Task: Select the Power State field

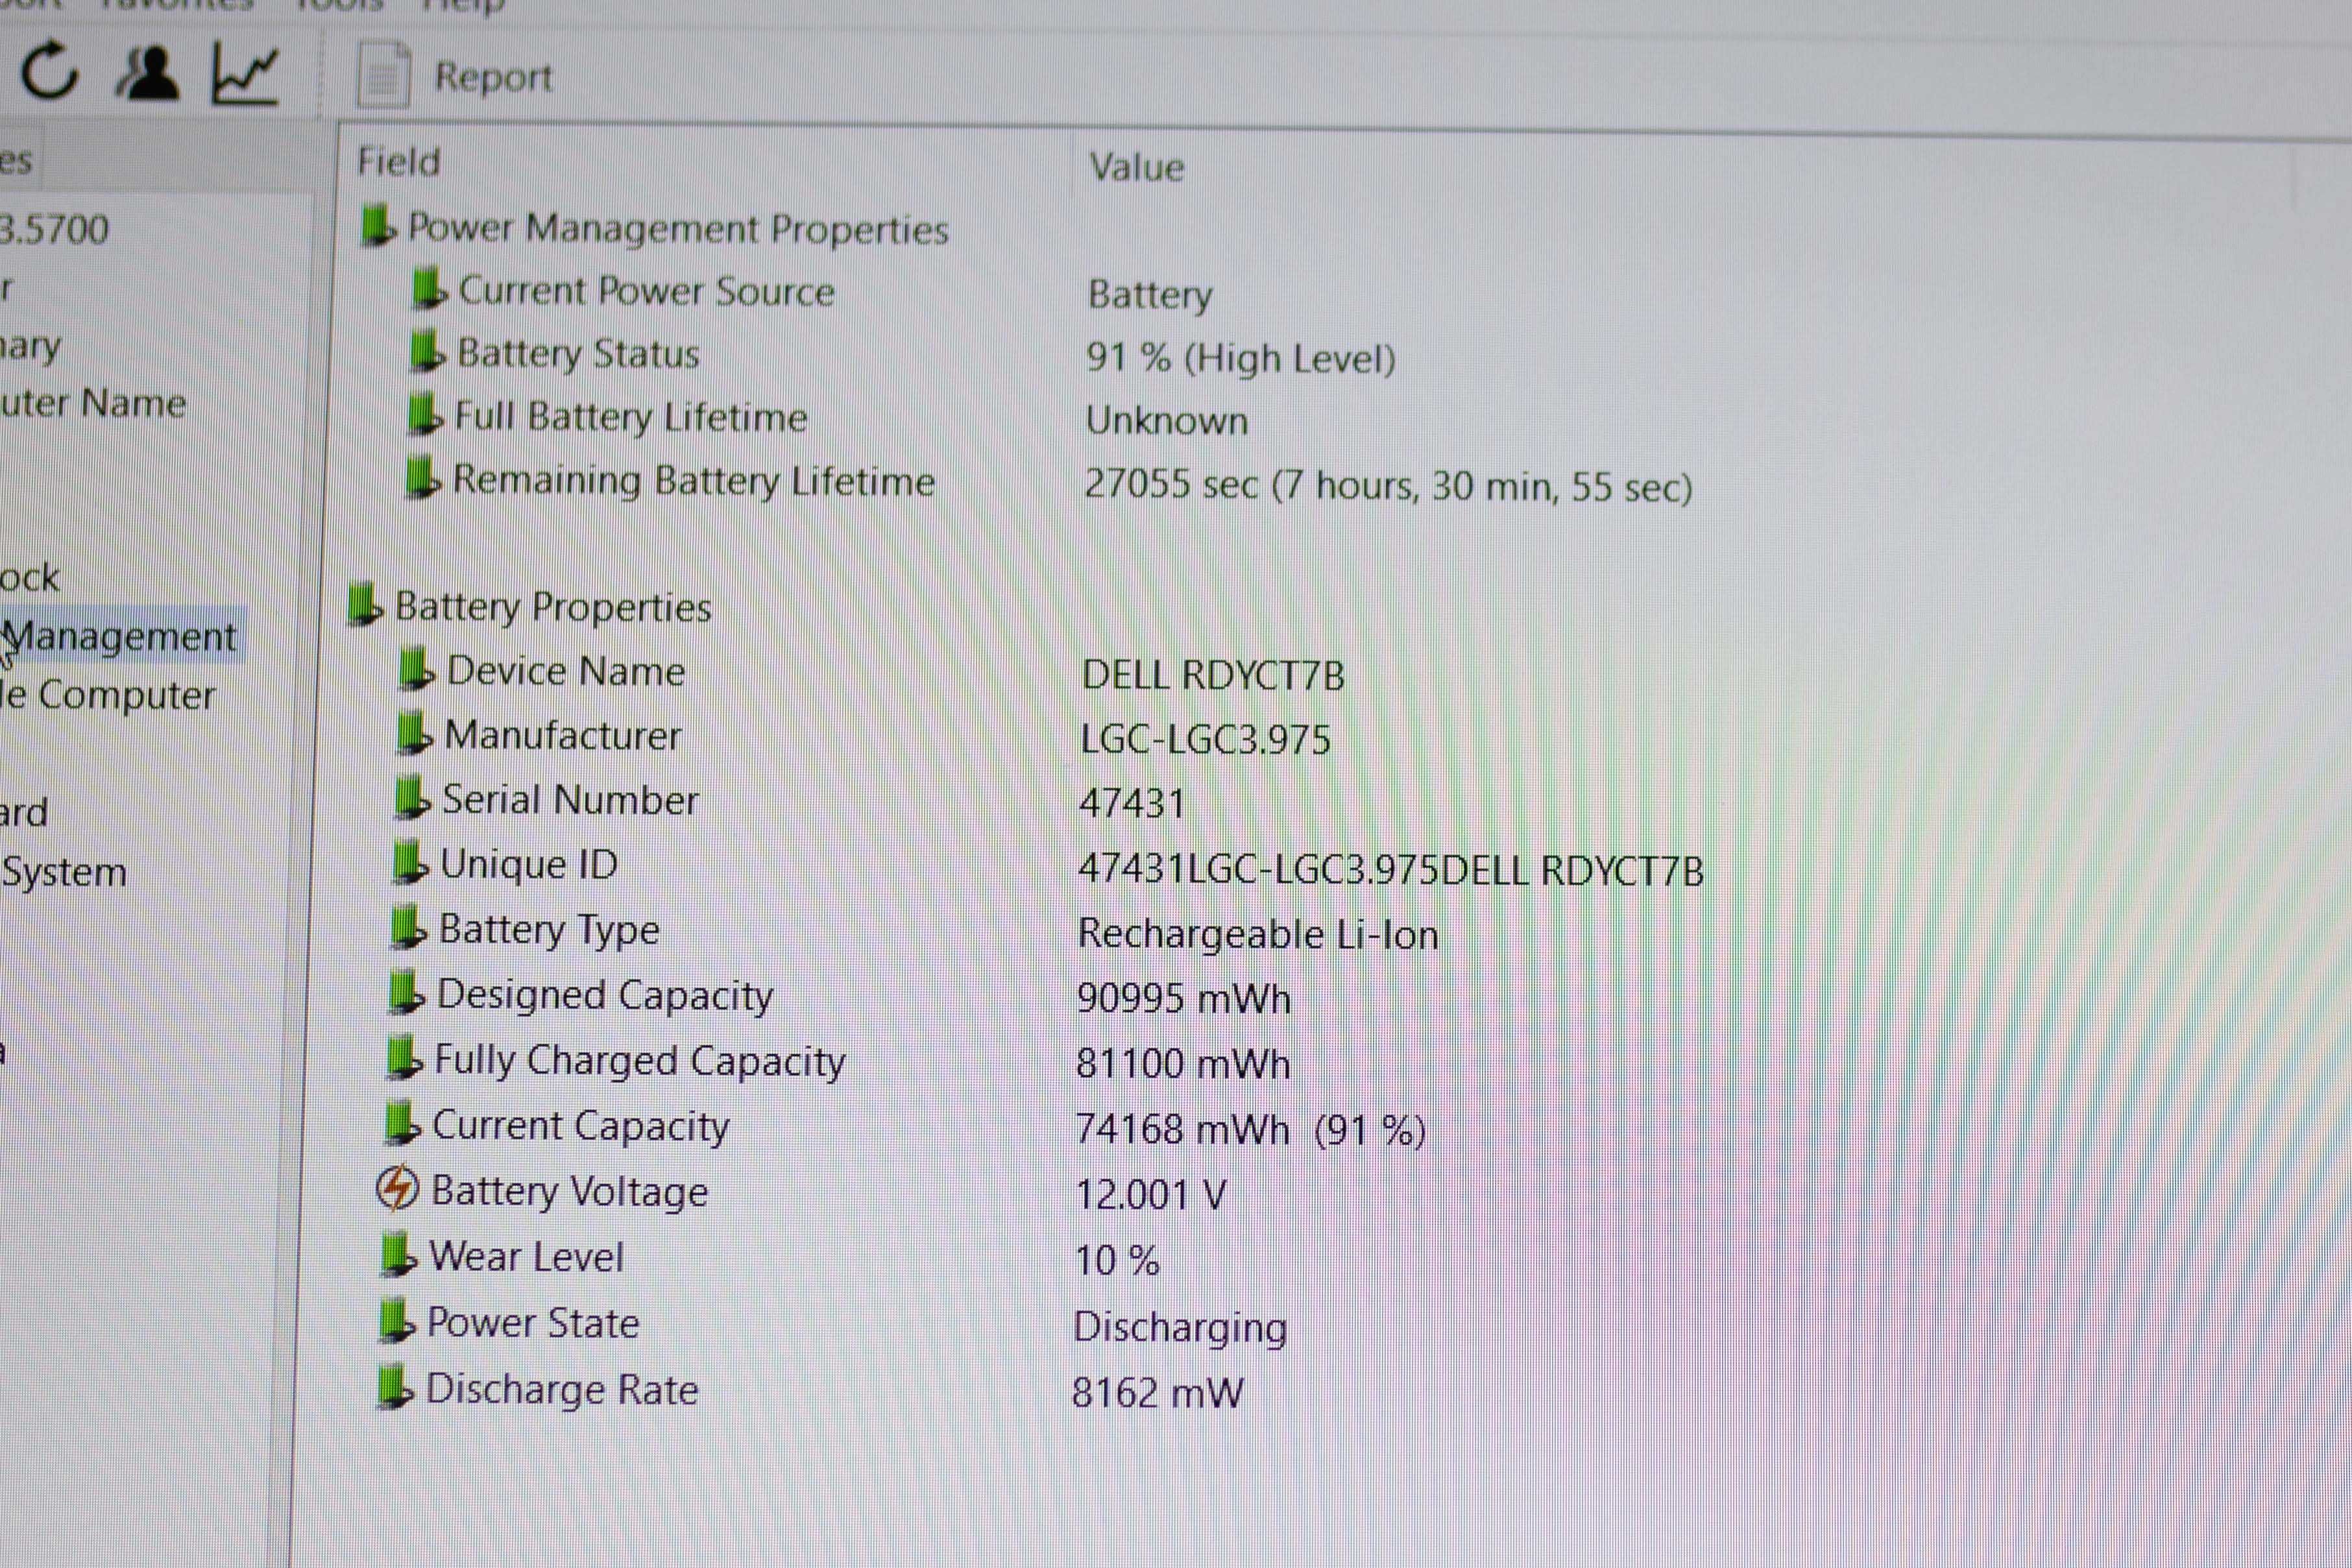Action: pos(533,1324)
